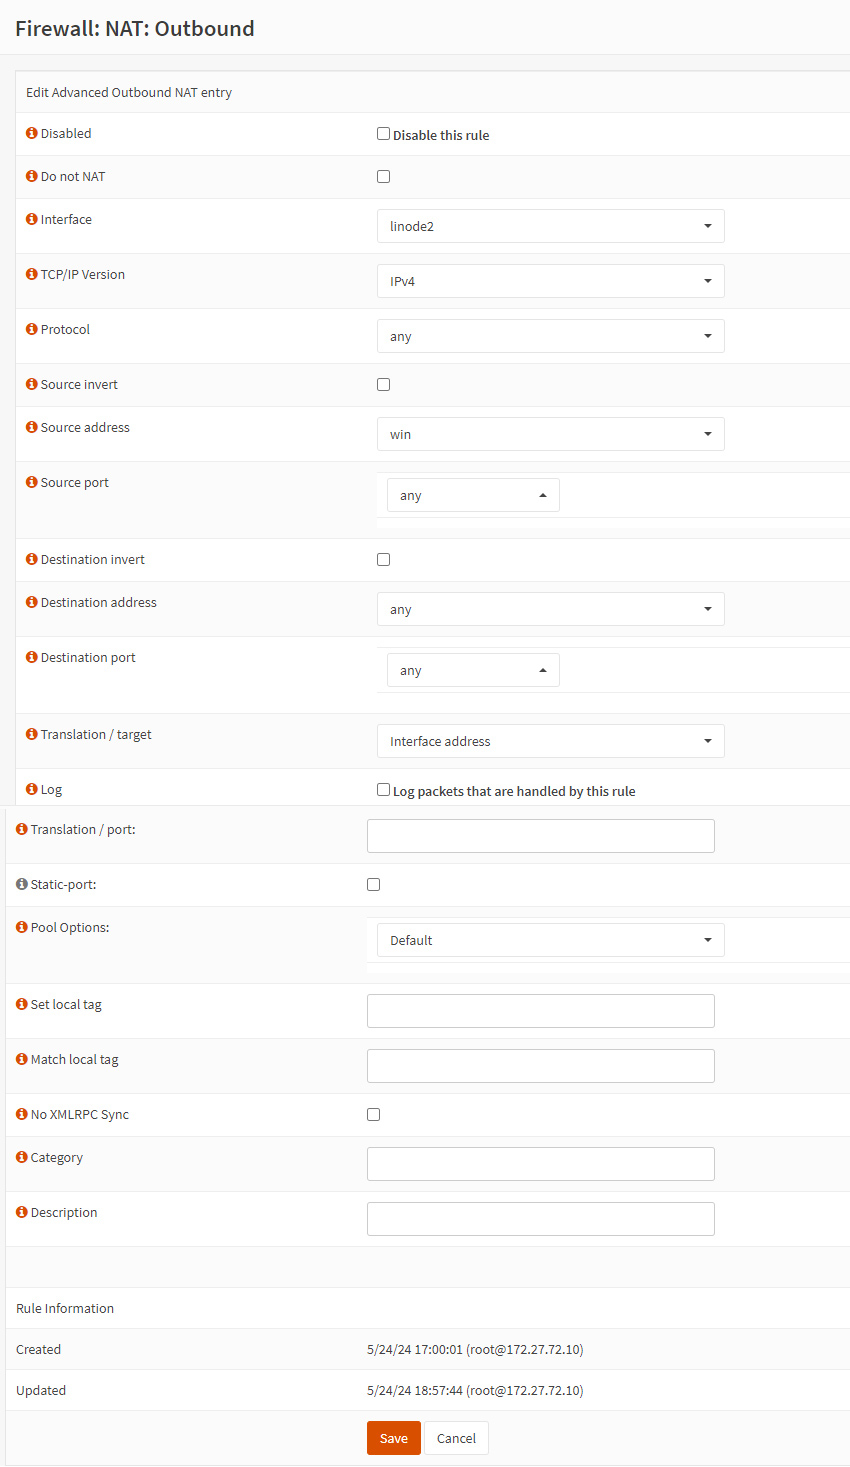This screenshot has height=1467, width=850.
Task: Show help for Source invert
Action: tap(32, 384)
